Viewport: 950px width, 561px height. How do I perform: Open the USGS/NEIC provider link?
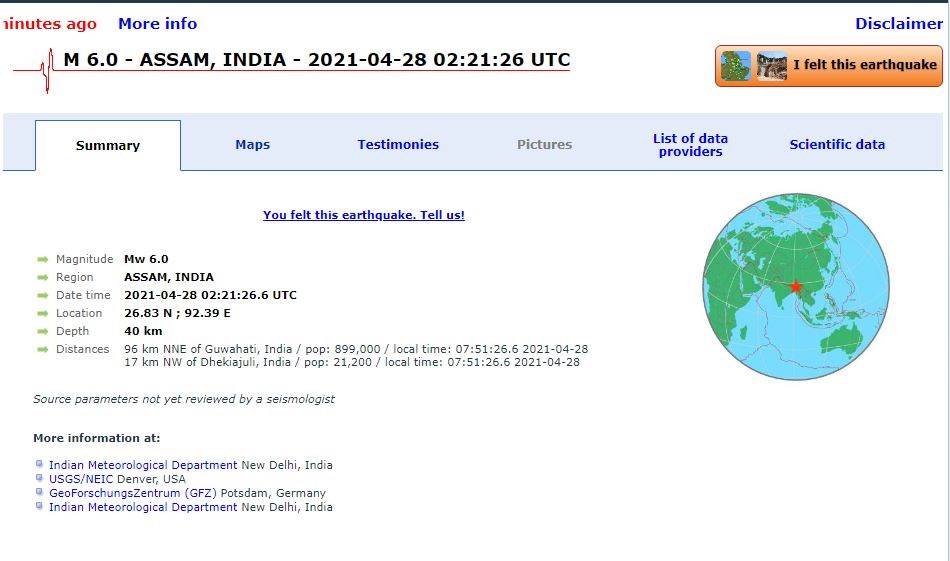80,479
